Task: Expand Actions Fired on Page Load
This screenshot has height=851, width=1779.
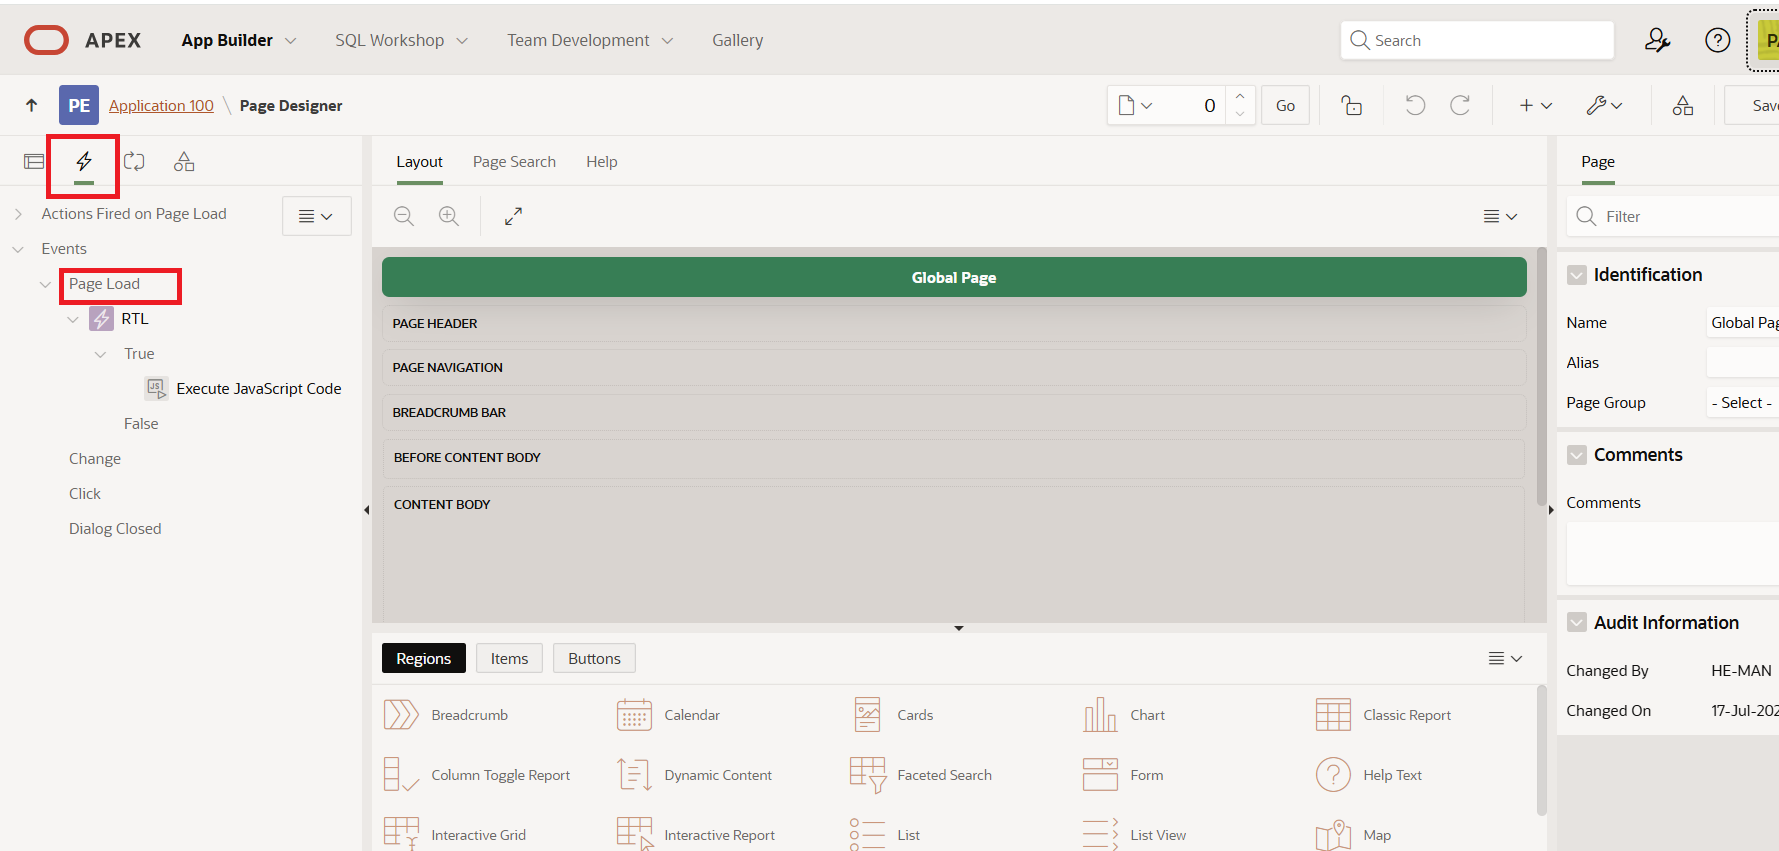Action: tap(19, 214)
